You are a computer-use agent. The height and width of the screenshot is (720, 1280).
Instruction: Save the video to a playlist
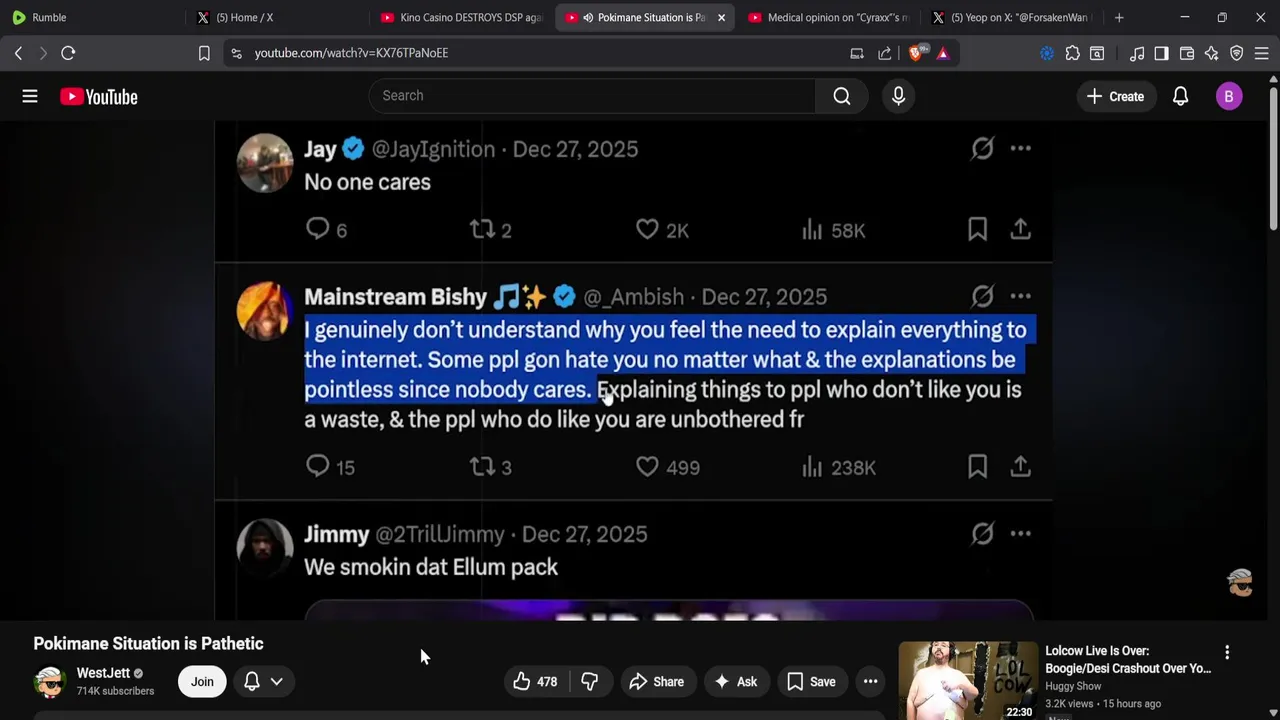[x=811, y=682]
